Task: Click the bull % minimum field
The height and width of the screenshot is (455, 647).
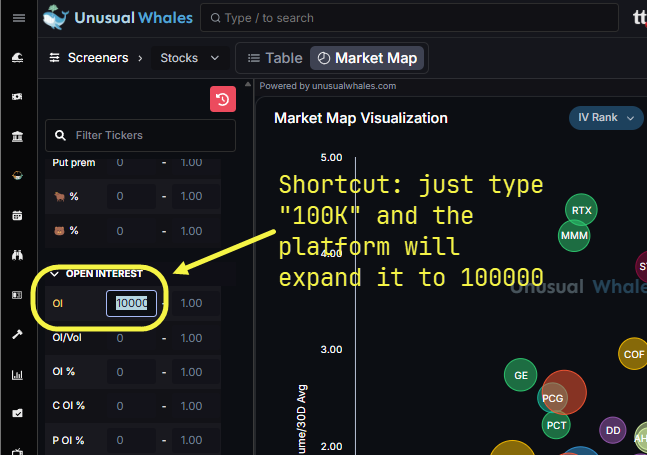Action: tap(131, 196)
